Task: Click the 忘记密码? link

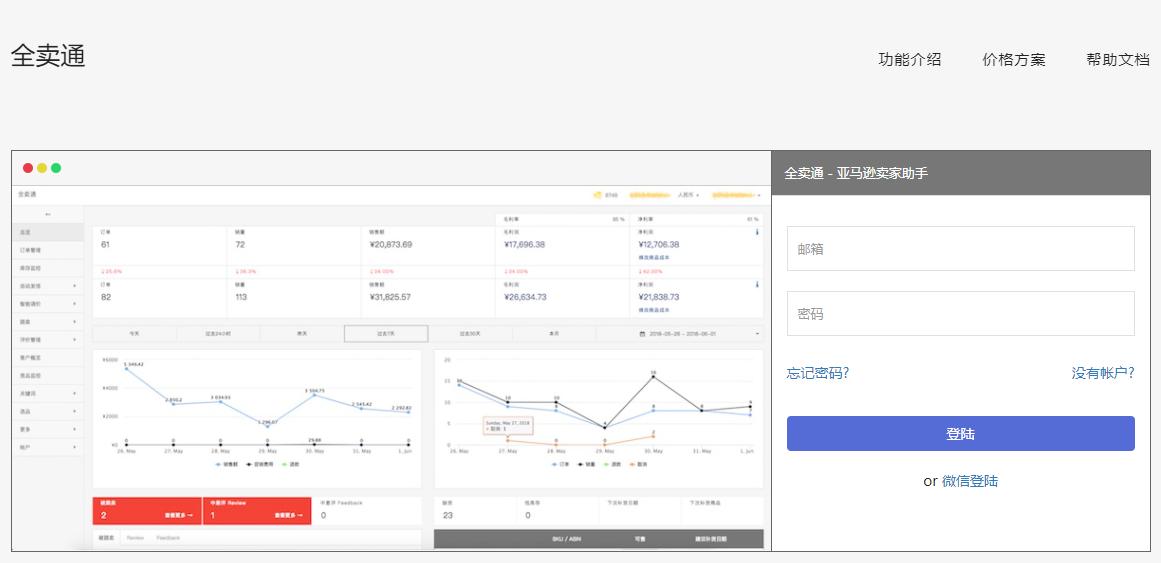Action: [817, 373]
